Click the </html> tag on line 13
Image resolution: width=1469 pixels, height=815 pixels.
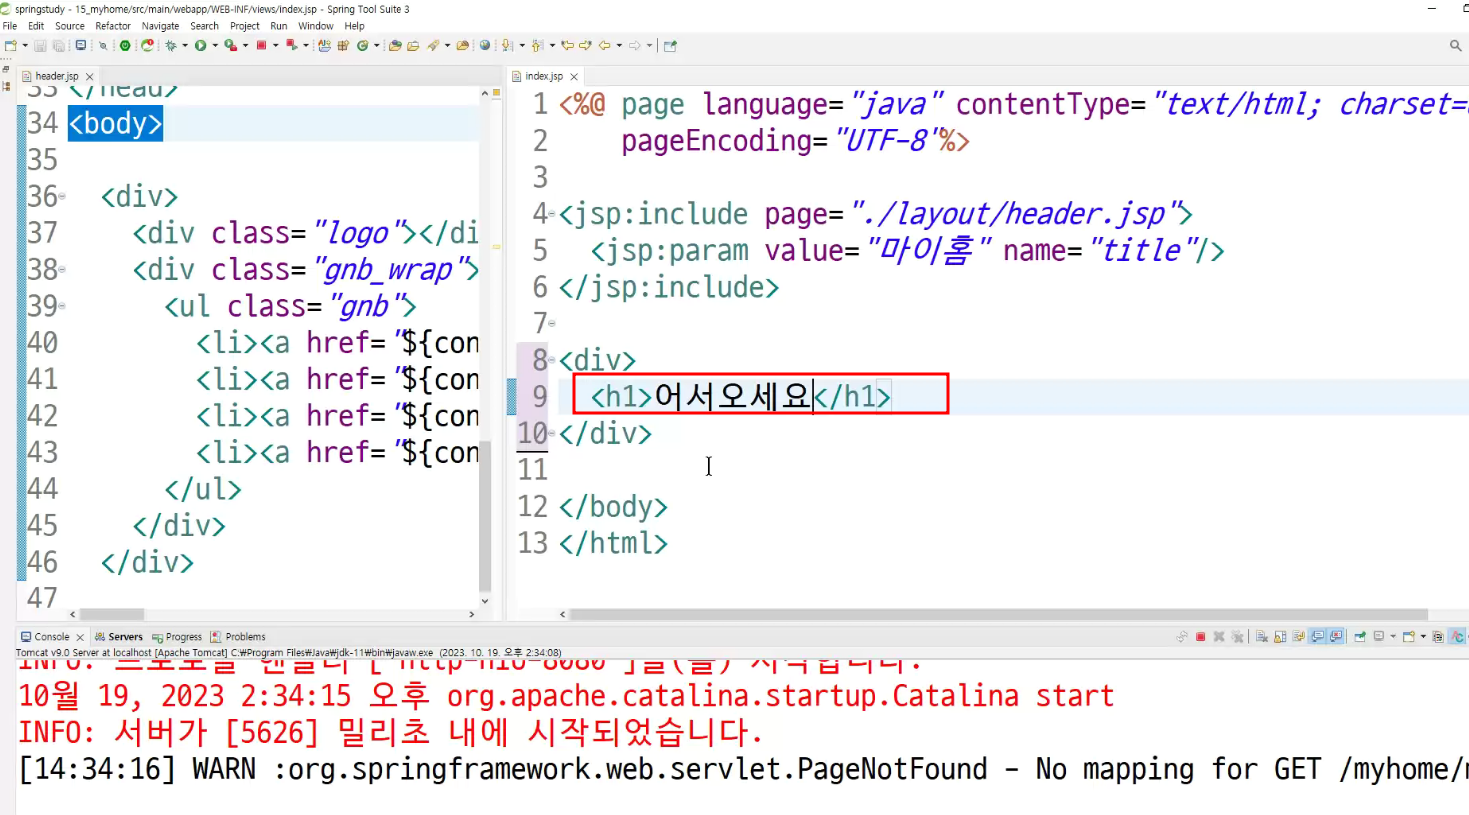[x=613, y=543]
